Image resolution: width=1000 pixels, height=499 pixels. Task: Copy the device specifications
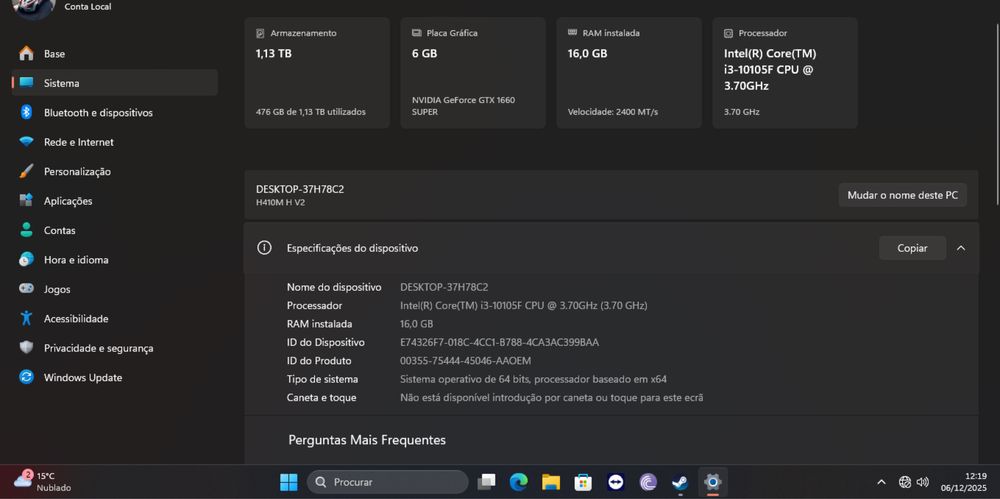click(x=912, y=248)
